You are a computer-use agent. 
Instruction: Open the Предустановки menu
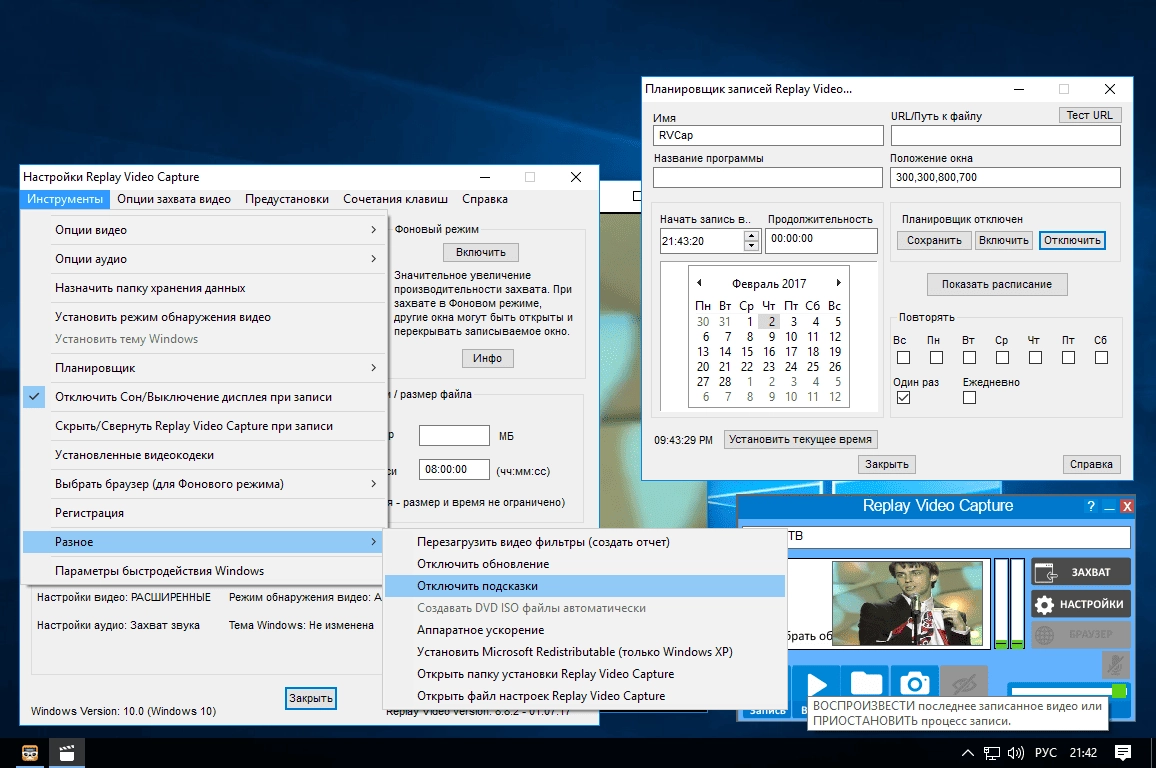[287, 199]
